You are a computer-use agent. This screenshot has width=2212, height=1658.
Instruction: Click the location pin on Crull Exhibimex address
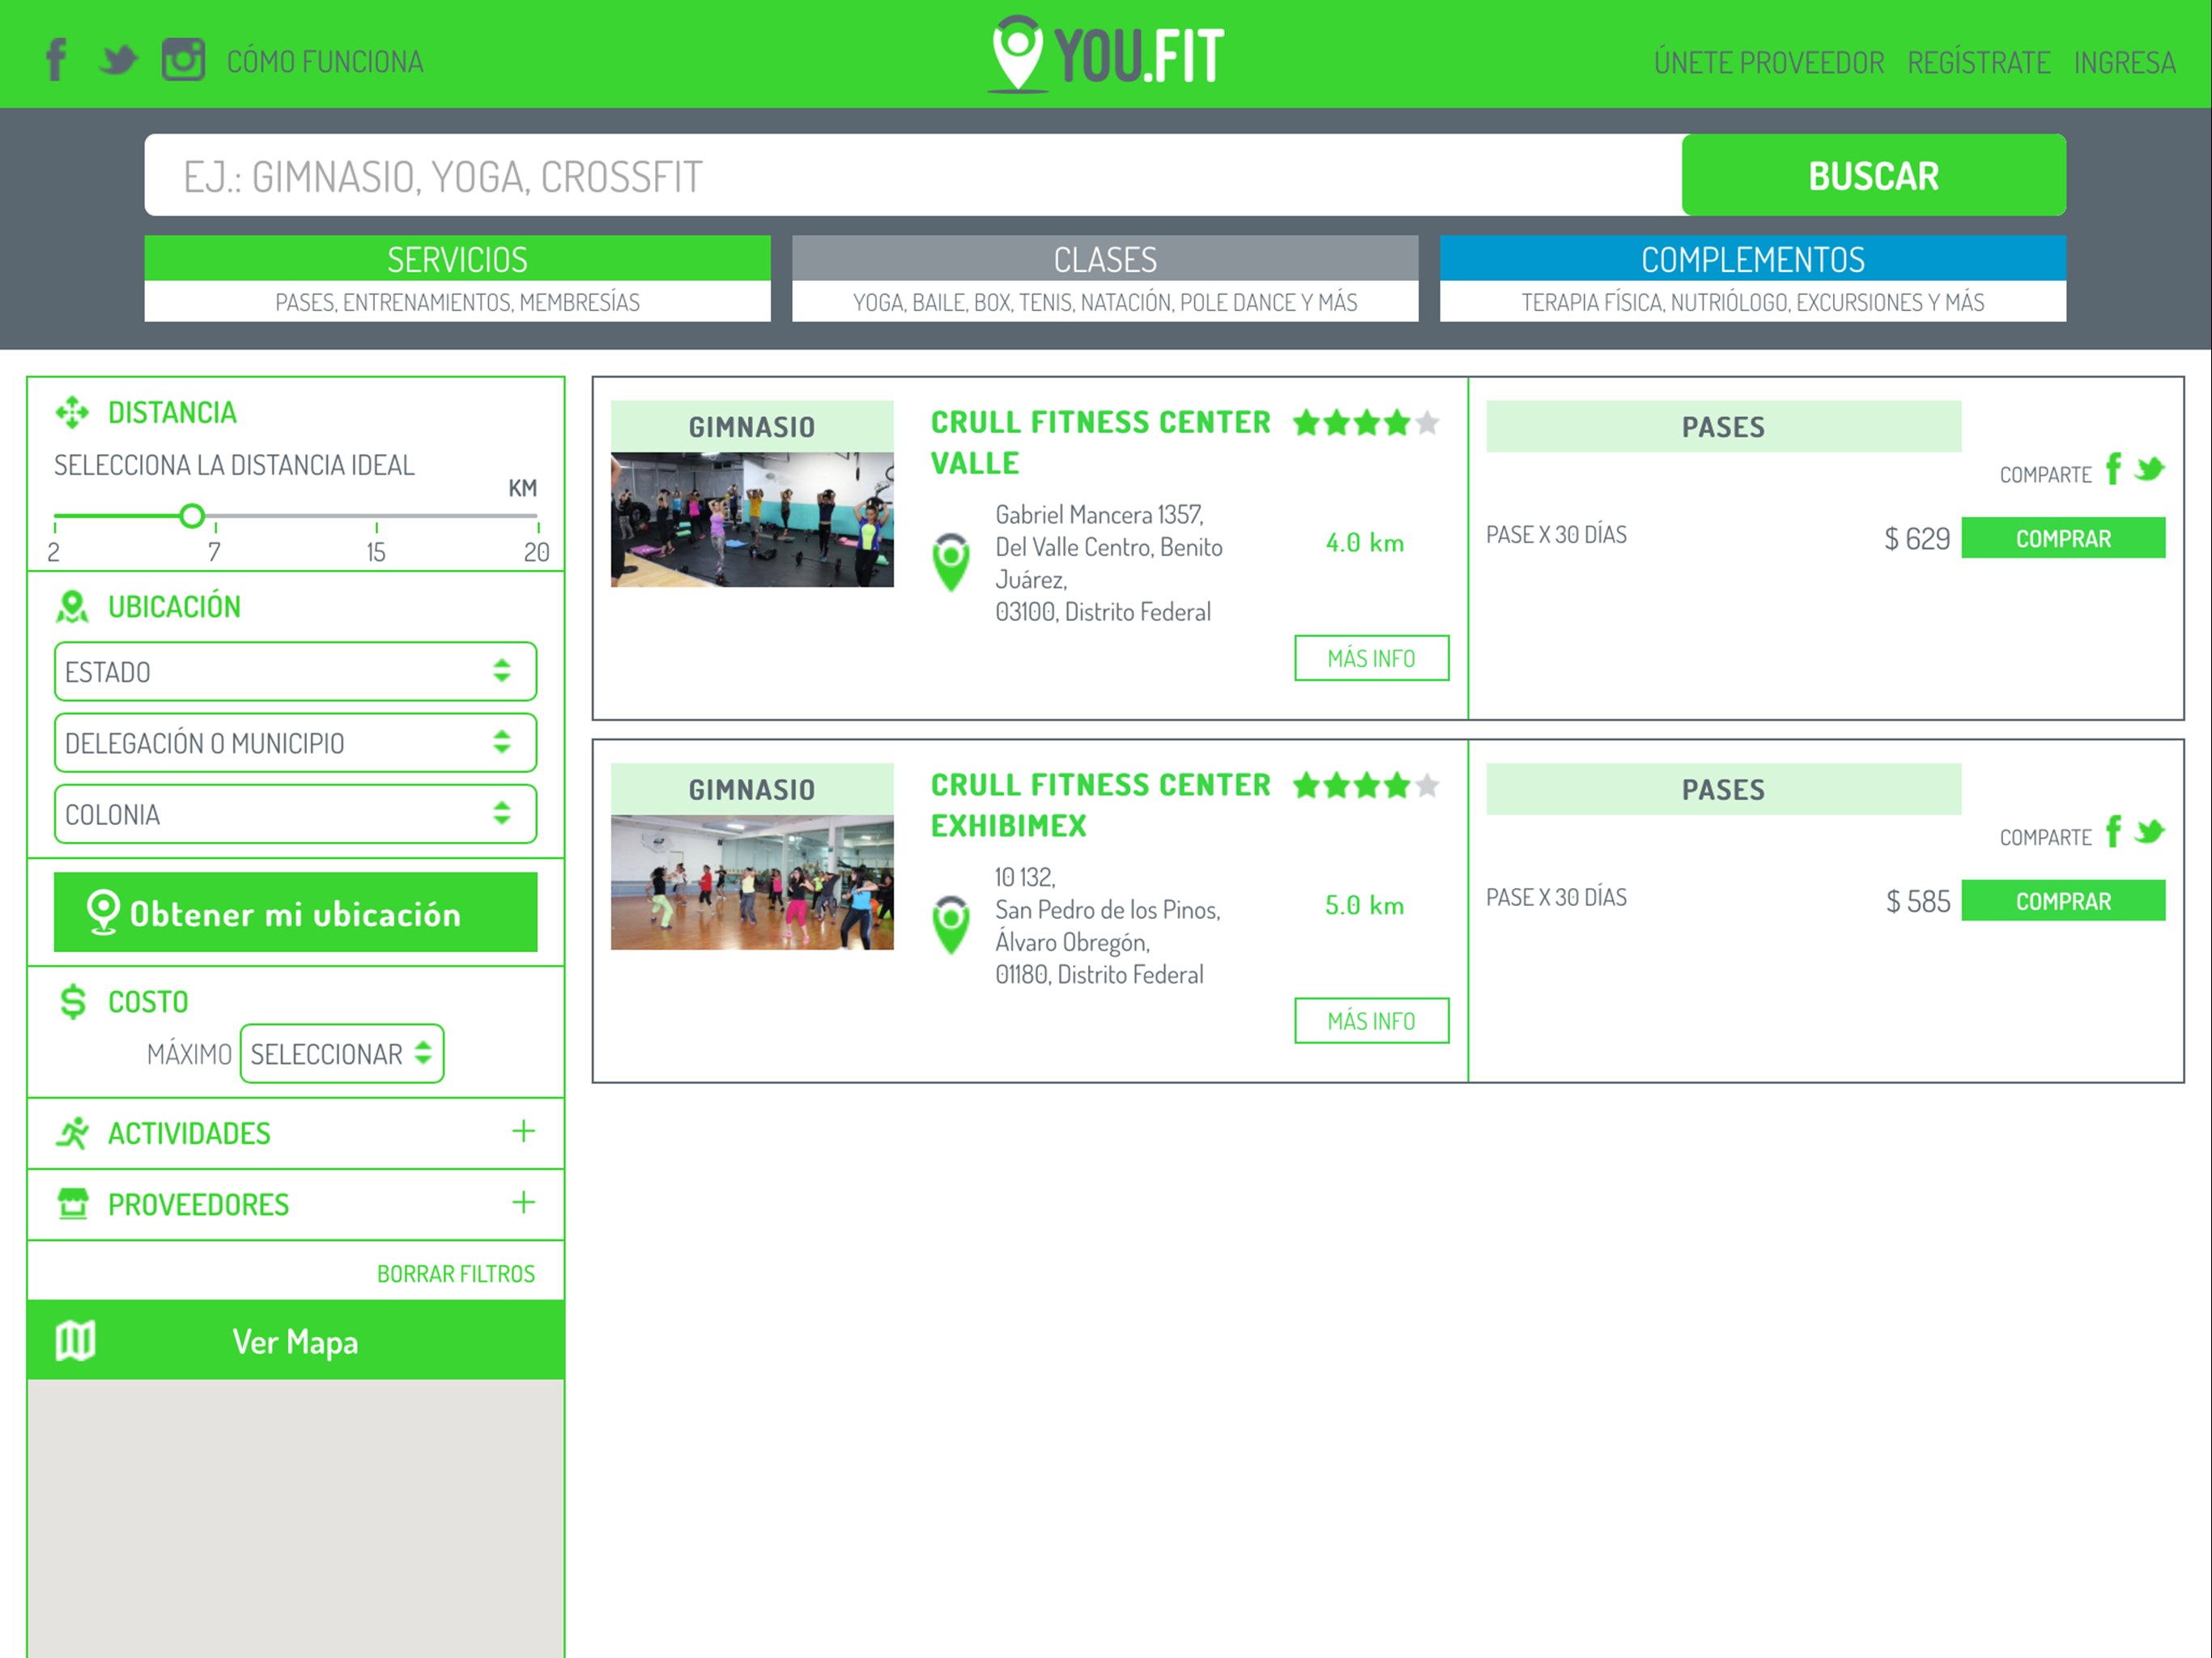coord(951,925)
